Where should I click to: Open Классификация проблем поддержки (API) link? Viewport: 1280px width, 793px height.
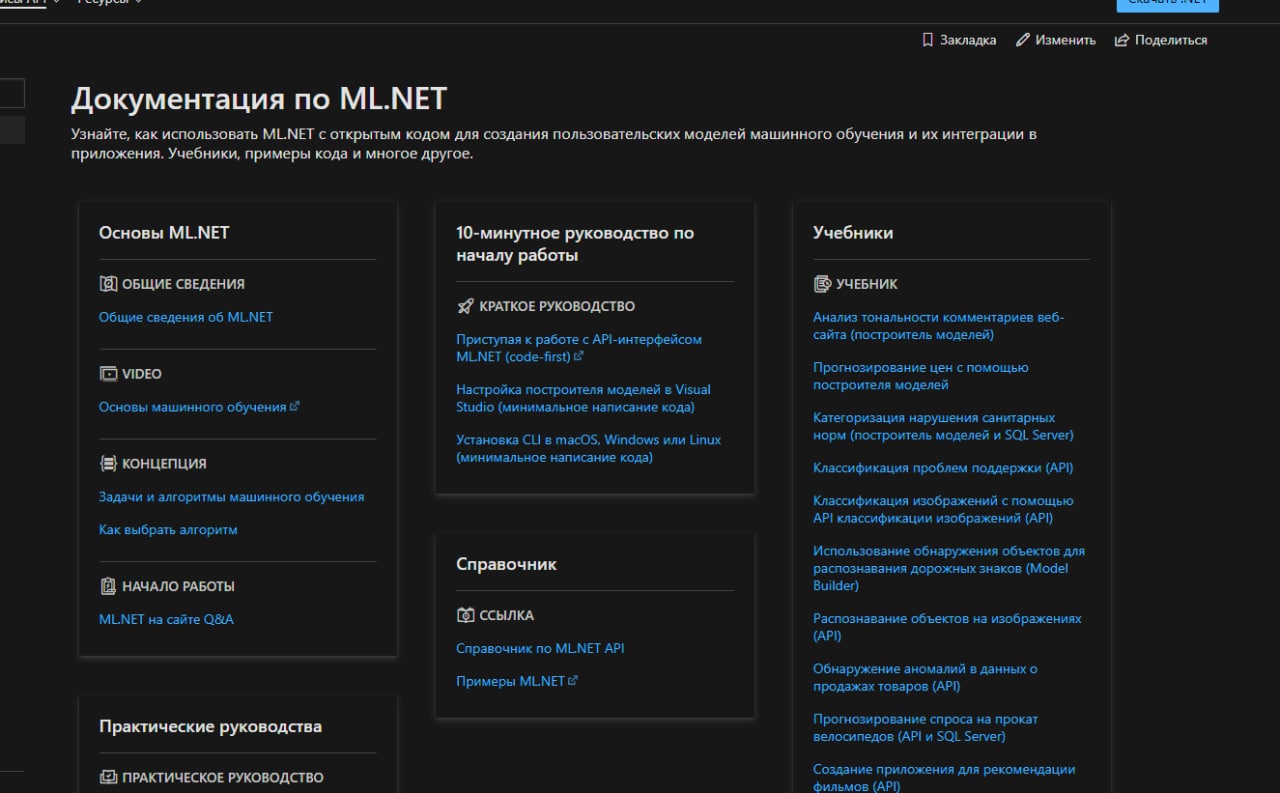click(943, 468)
